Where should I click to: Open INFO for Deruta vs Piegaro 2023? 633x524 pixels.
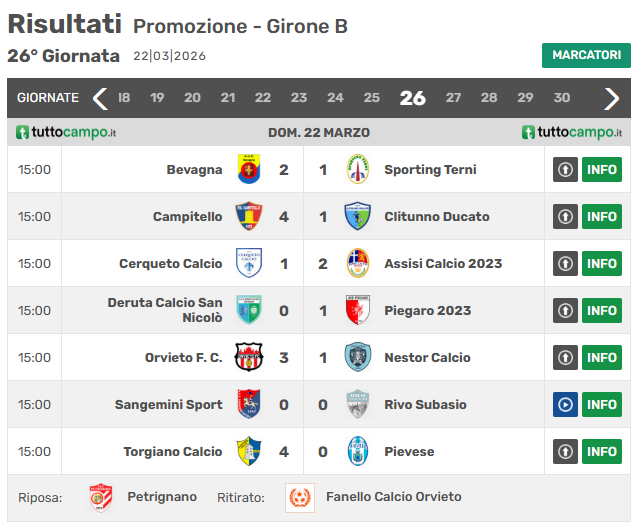tap(602, 311)
